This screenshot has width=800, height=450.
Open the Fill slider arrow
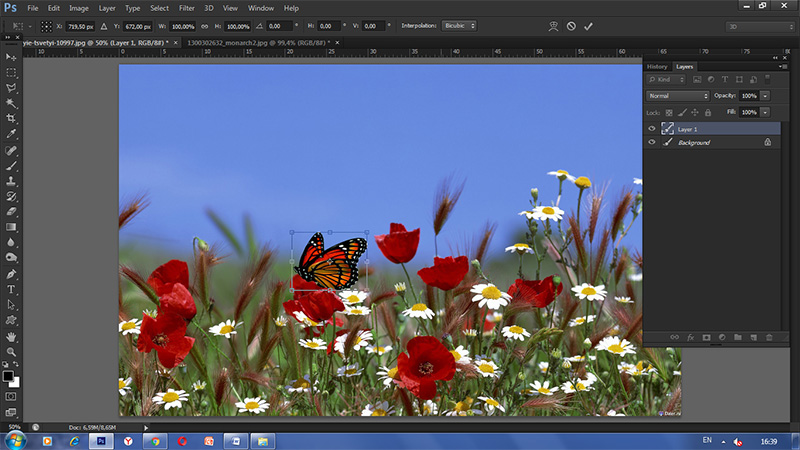pos(765,112)
